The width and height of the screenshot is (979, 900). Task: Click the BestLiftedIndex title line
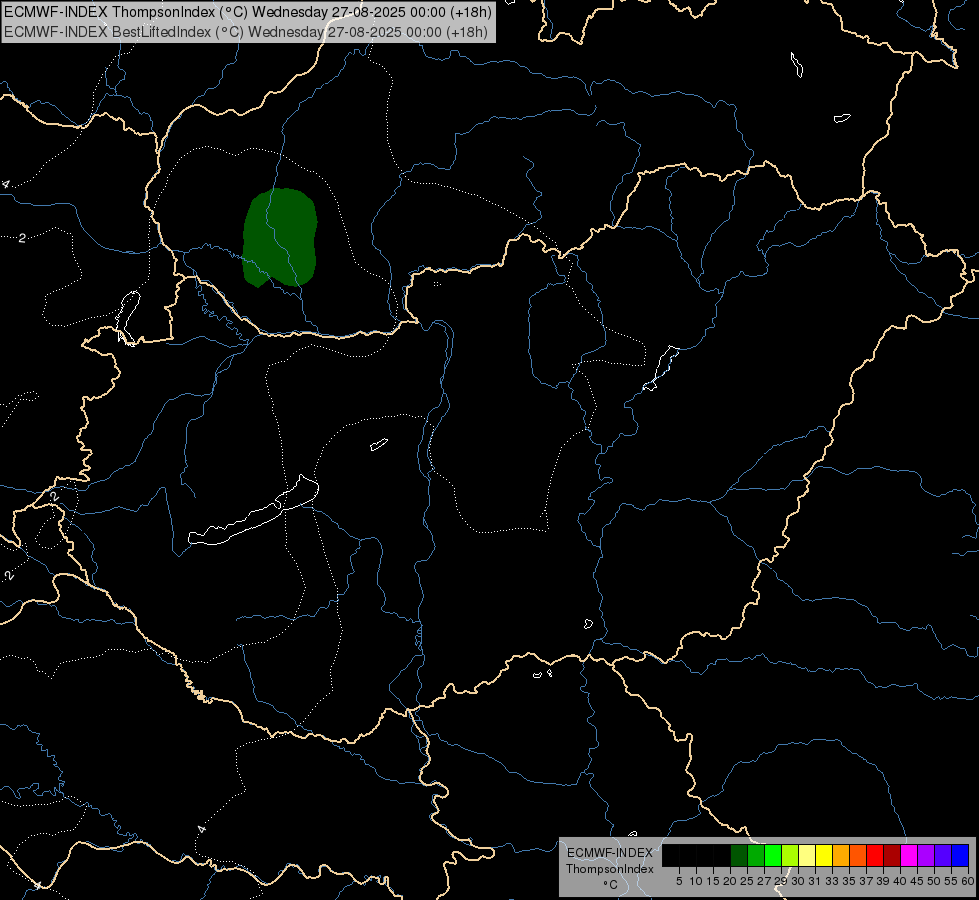pyautogui.click(x=246, y=31)
